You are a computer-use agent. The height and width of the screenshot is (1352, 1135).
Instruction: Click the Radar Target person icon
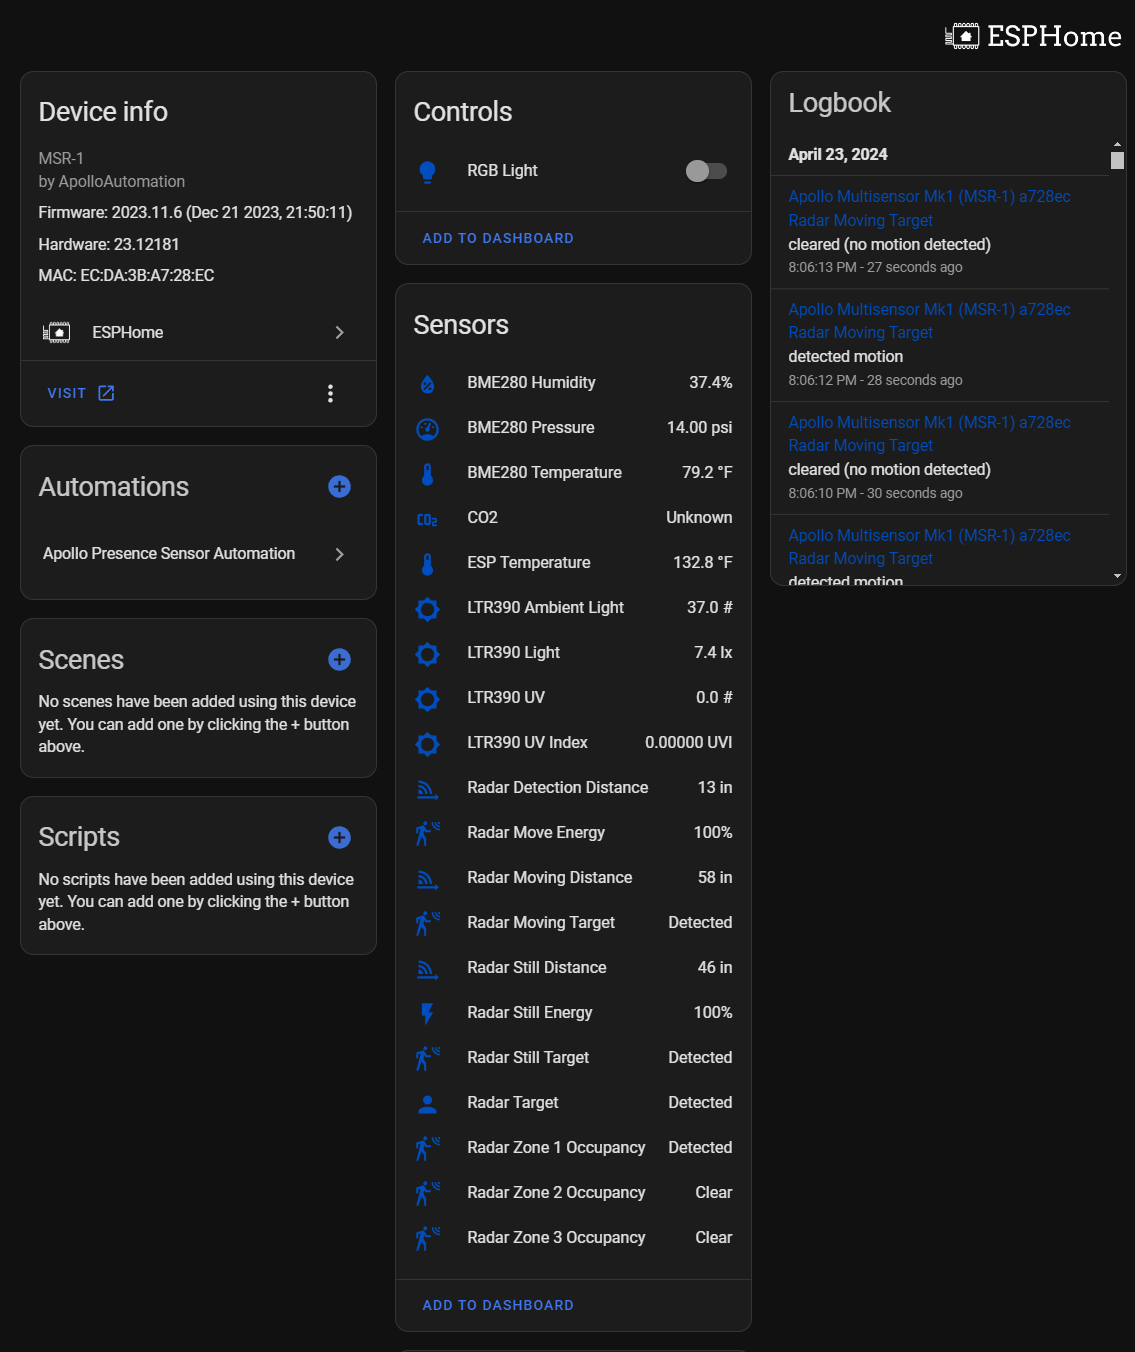427,1103
